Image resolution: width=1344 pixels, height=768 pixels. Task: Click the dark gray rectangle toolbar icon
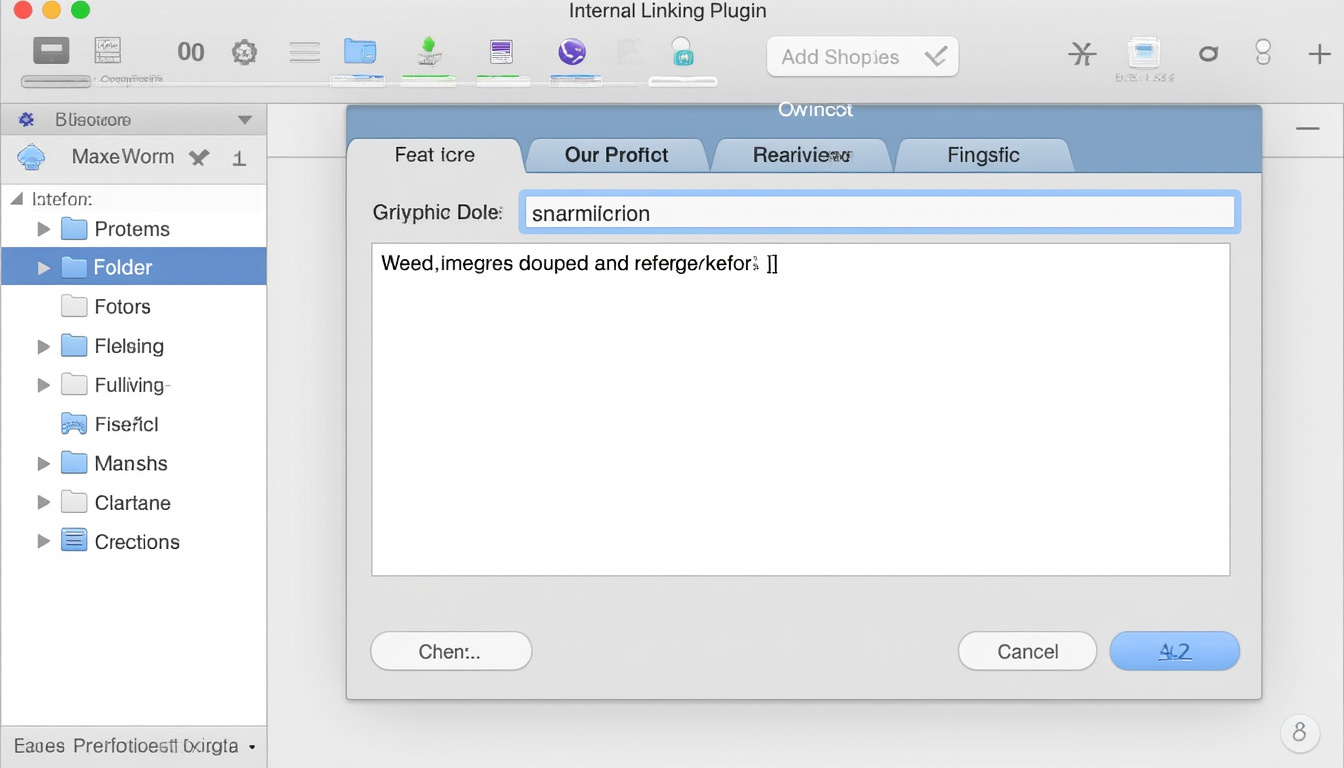(51, 50)
